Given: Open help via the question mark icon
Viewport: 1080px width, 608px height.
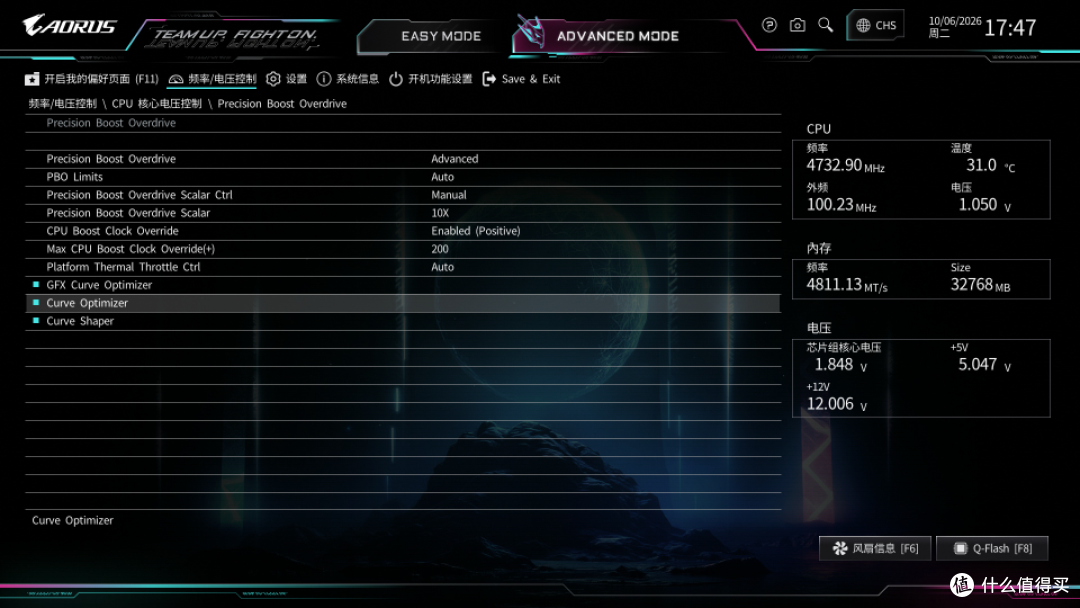Looking at the screenshot, I should pos(769,25).
